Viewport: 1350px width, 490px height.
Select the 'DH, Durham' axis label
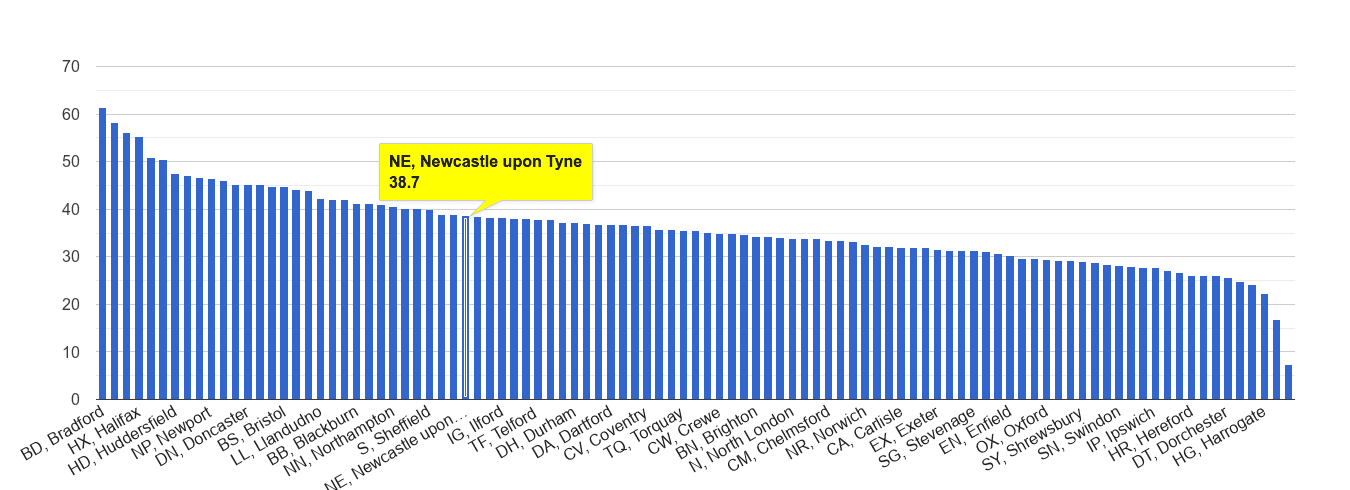(x=536, y=430)
